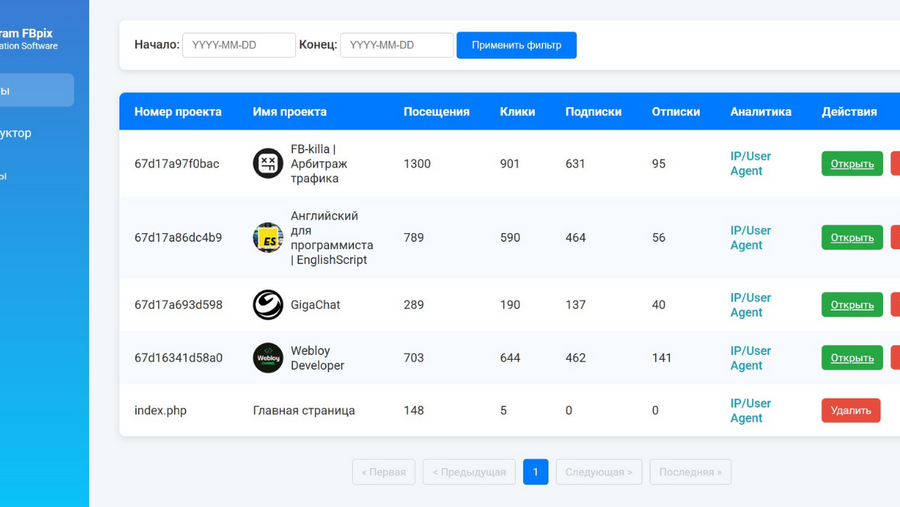Go back with Предыдущая pagination button
900x507 pixels.
click(469, 472)
